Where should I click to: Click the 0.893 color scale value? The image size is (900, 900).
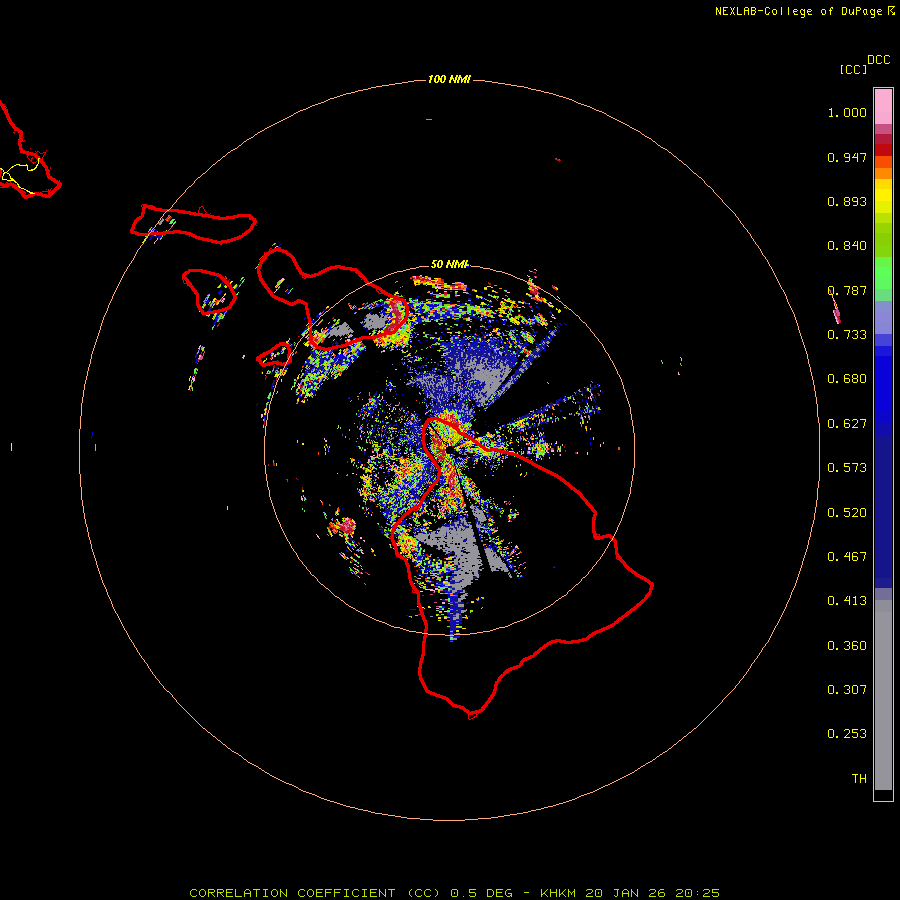pos(847,201)
